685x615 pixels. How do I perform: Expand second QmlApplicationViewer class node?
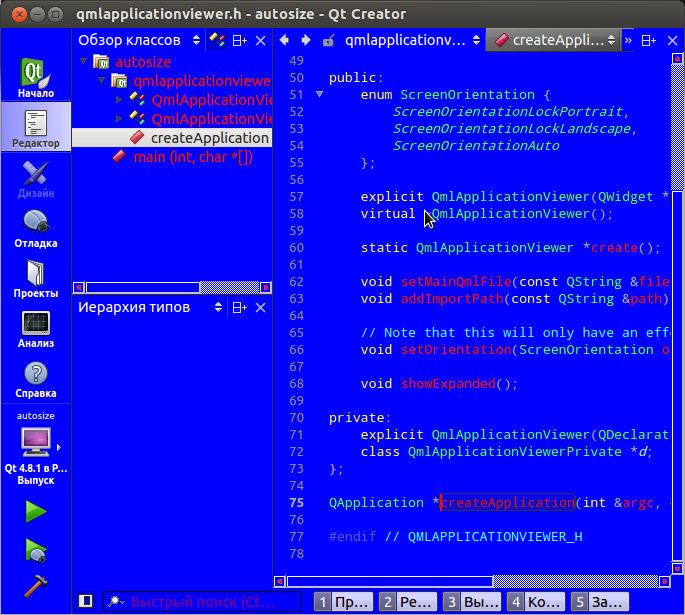[119, 118]
